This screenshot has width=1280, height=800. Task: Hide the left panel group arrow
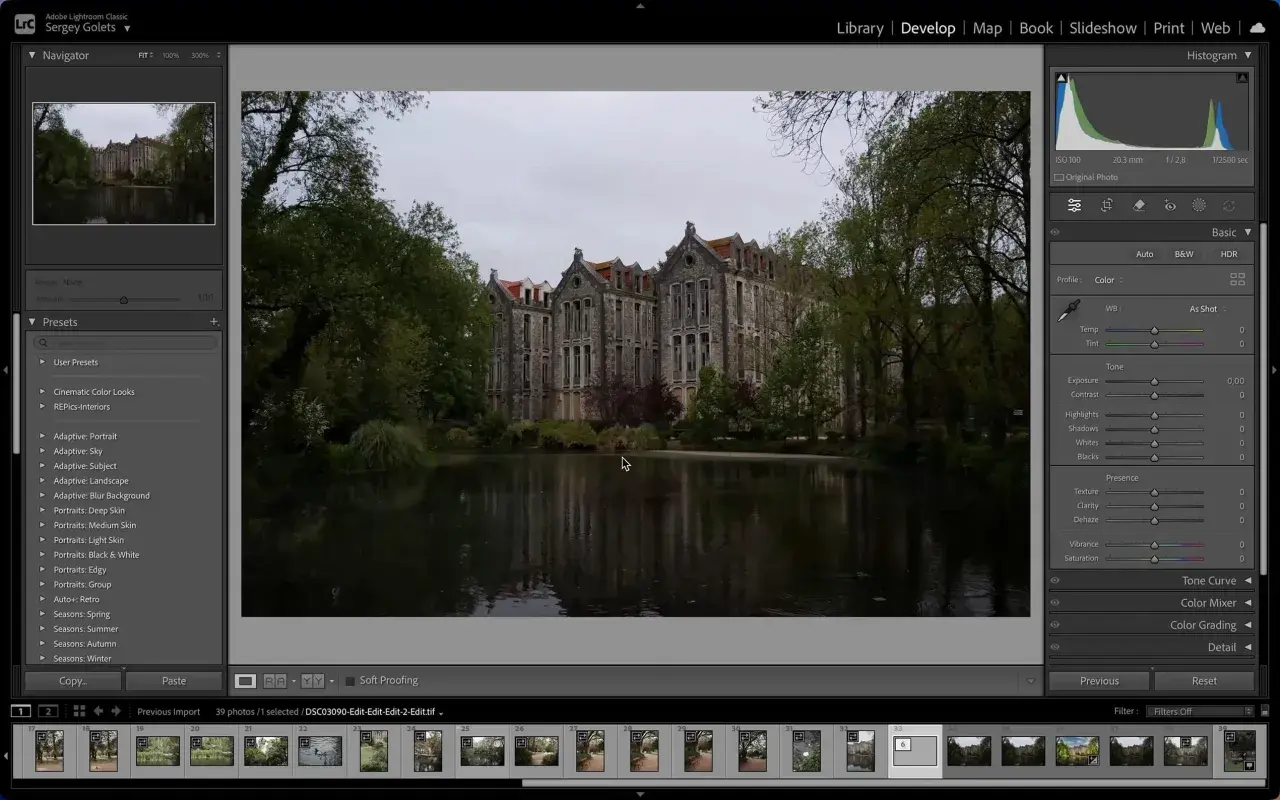(x=5, y=370)
